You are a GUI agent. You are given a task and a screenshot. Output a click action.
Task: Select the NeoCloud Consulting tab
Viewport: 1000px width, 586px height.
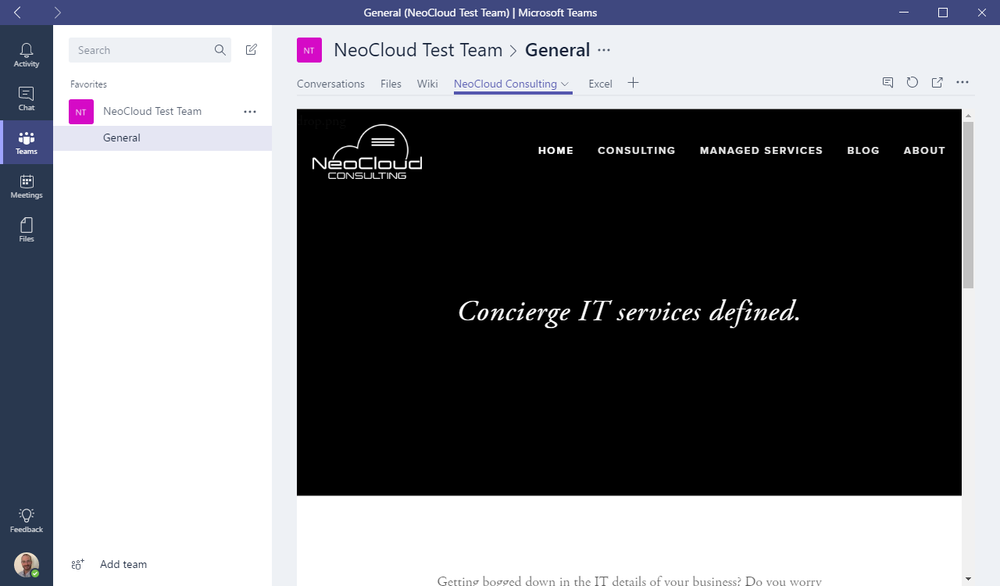tap(505, 84)
